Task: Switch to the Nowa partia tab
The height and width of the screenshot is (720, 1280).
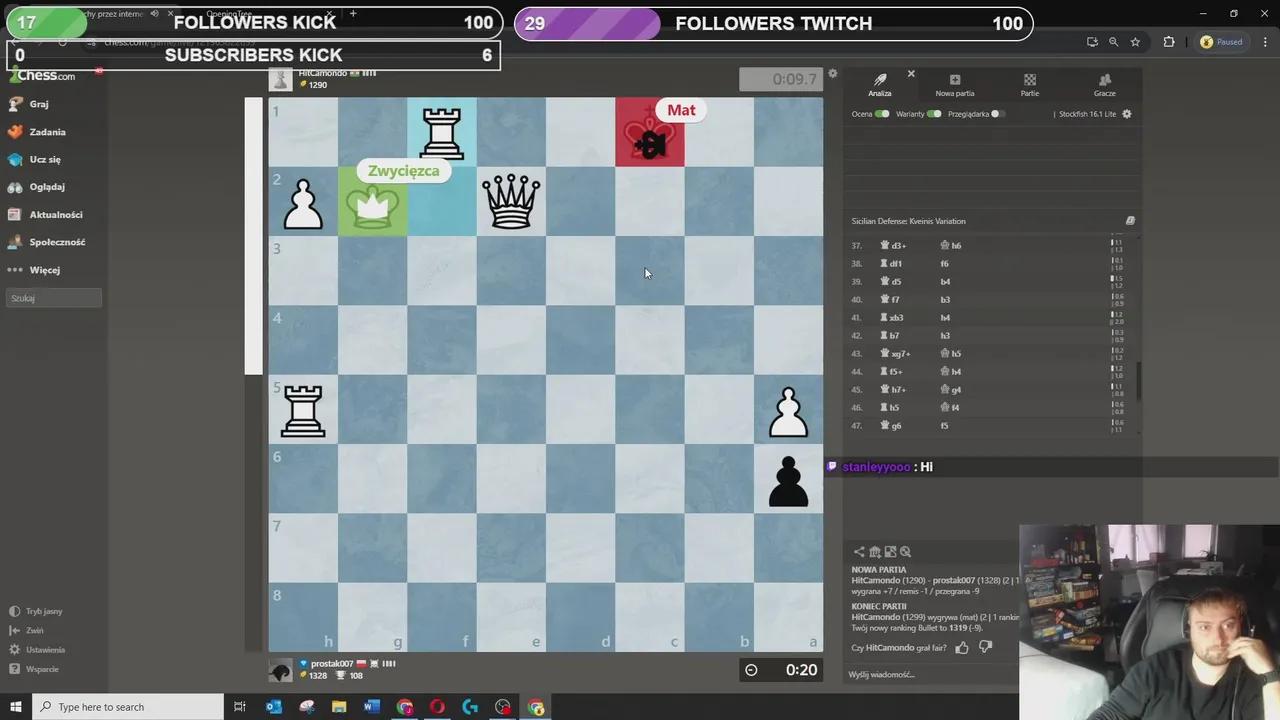Action: pyautogui.click(x=955, y=85)
